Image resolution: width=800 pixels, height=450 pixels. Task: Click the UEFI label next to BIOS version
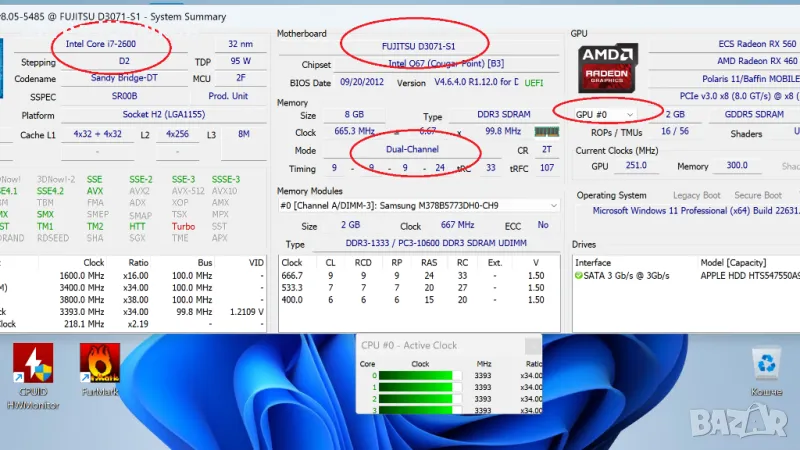pos(536,82)
